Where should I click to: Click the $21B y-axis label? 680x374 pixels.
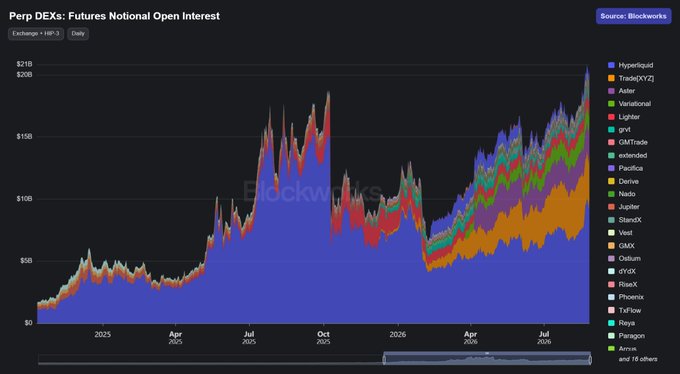pos(24,64)
